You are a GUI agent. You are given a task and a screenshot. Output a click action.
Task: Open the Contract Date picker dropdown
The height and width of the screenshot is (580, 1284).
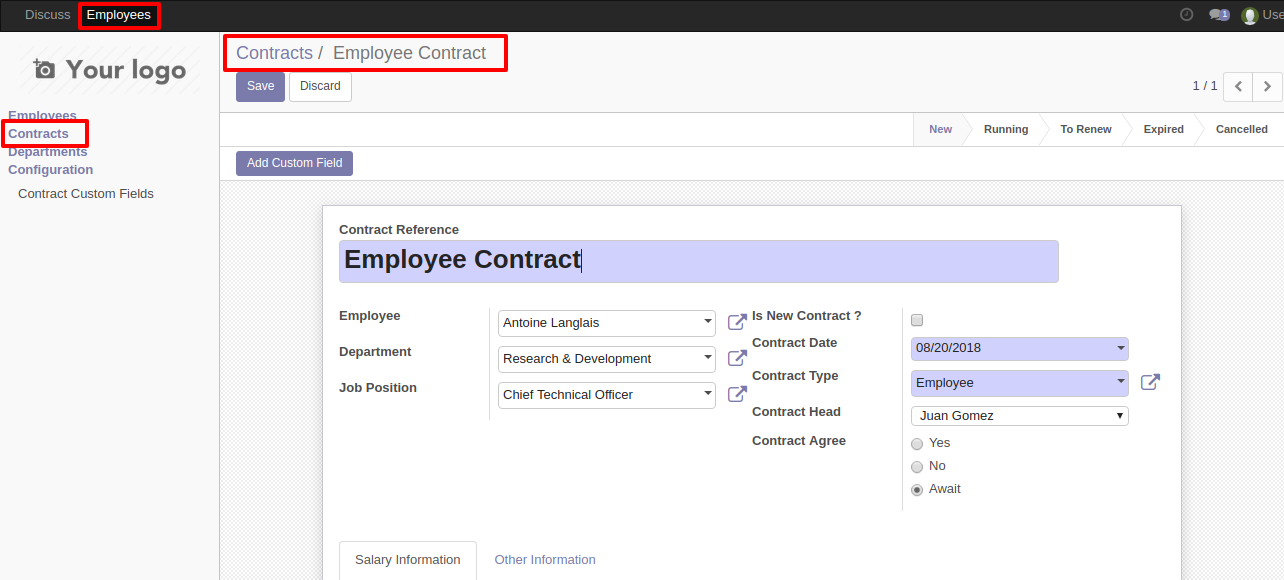pos(1020,348)
